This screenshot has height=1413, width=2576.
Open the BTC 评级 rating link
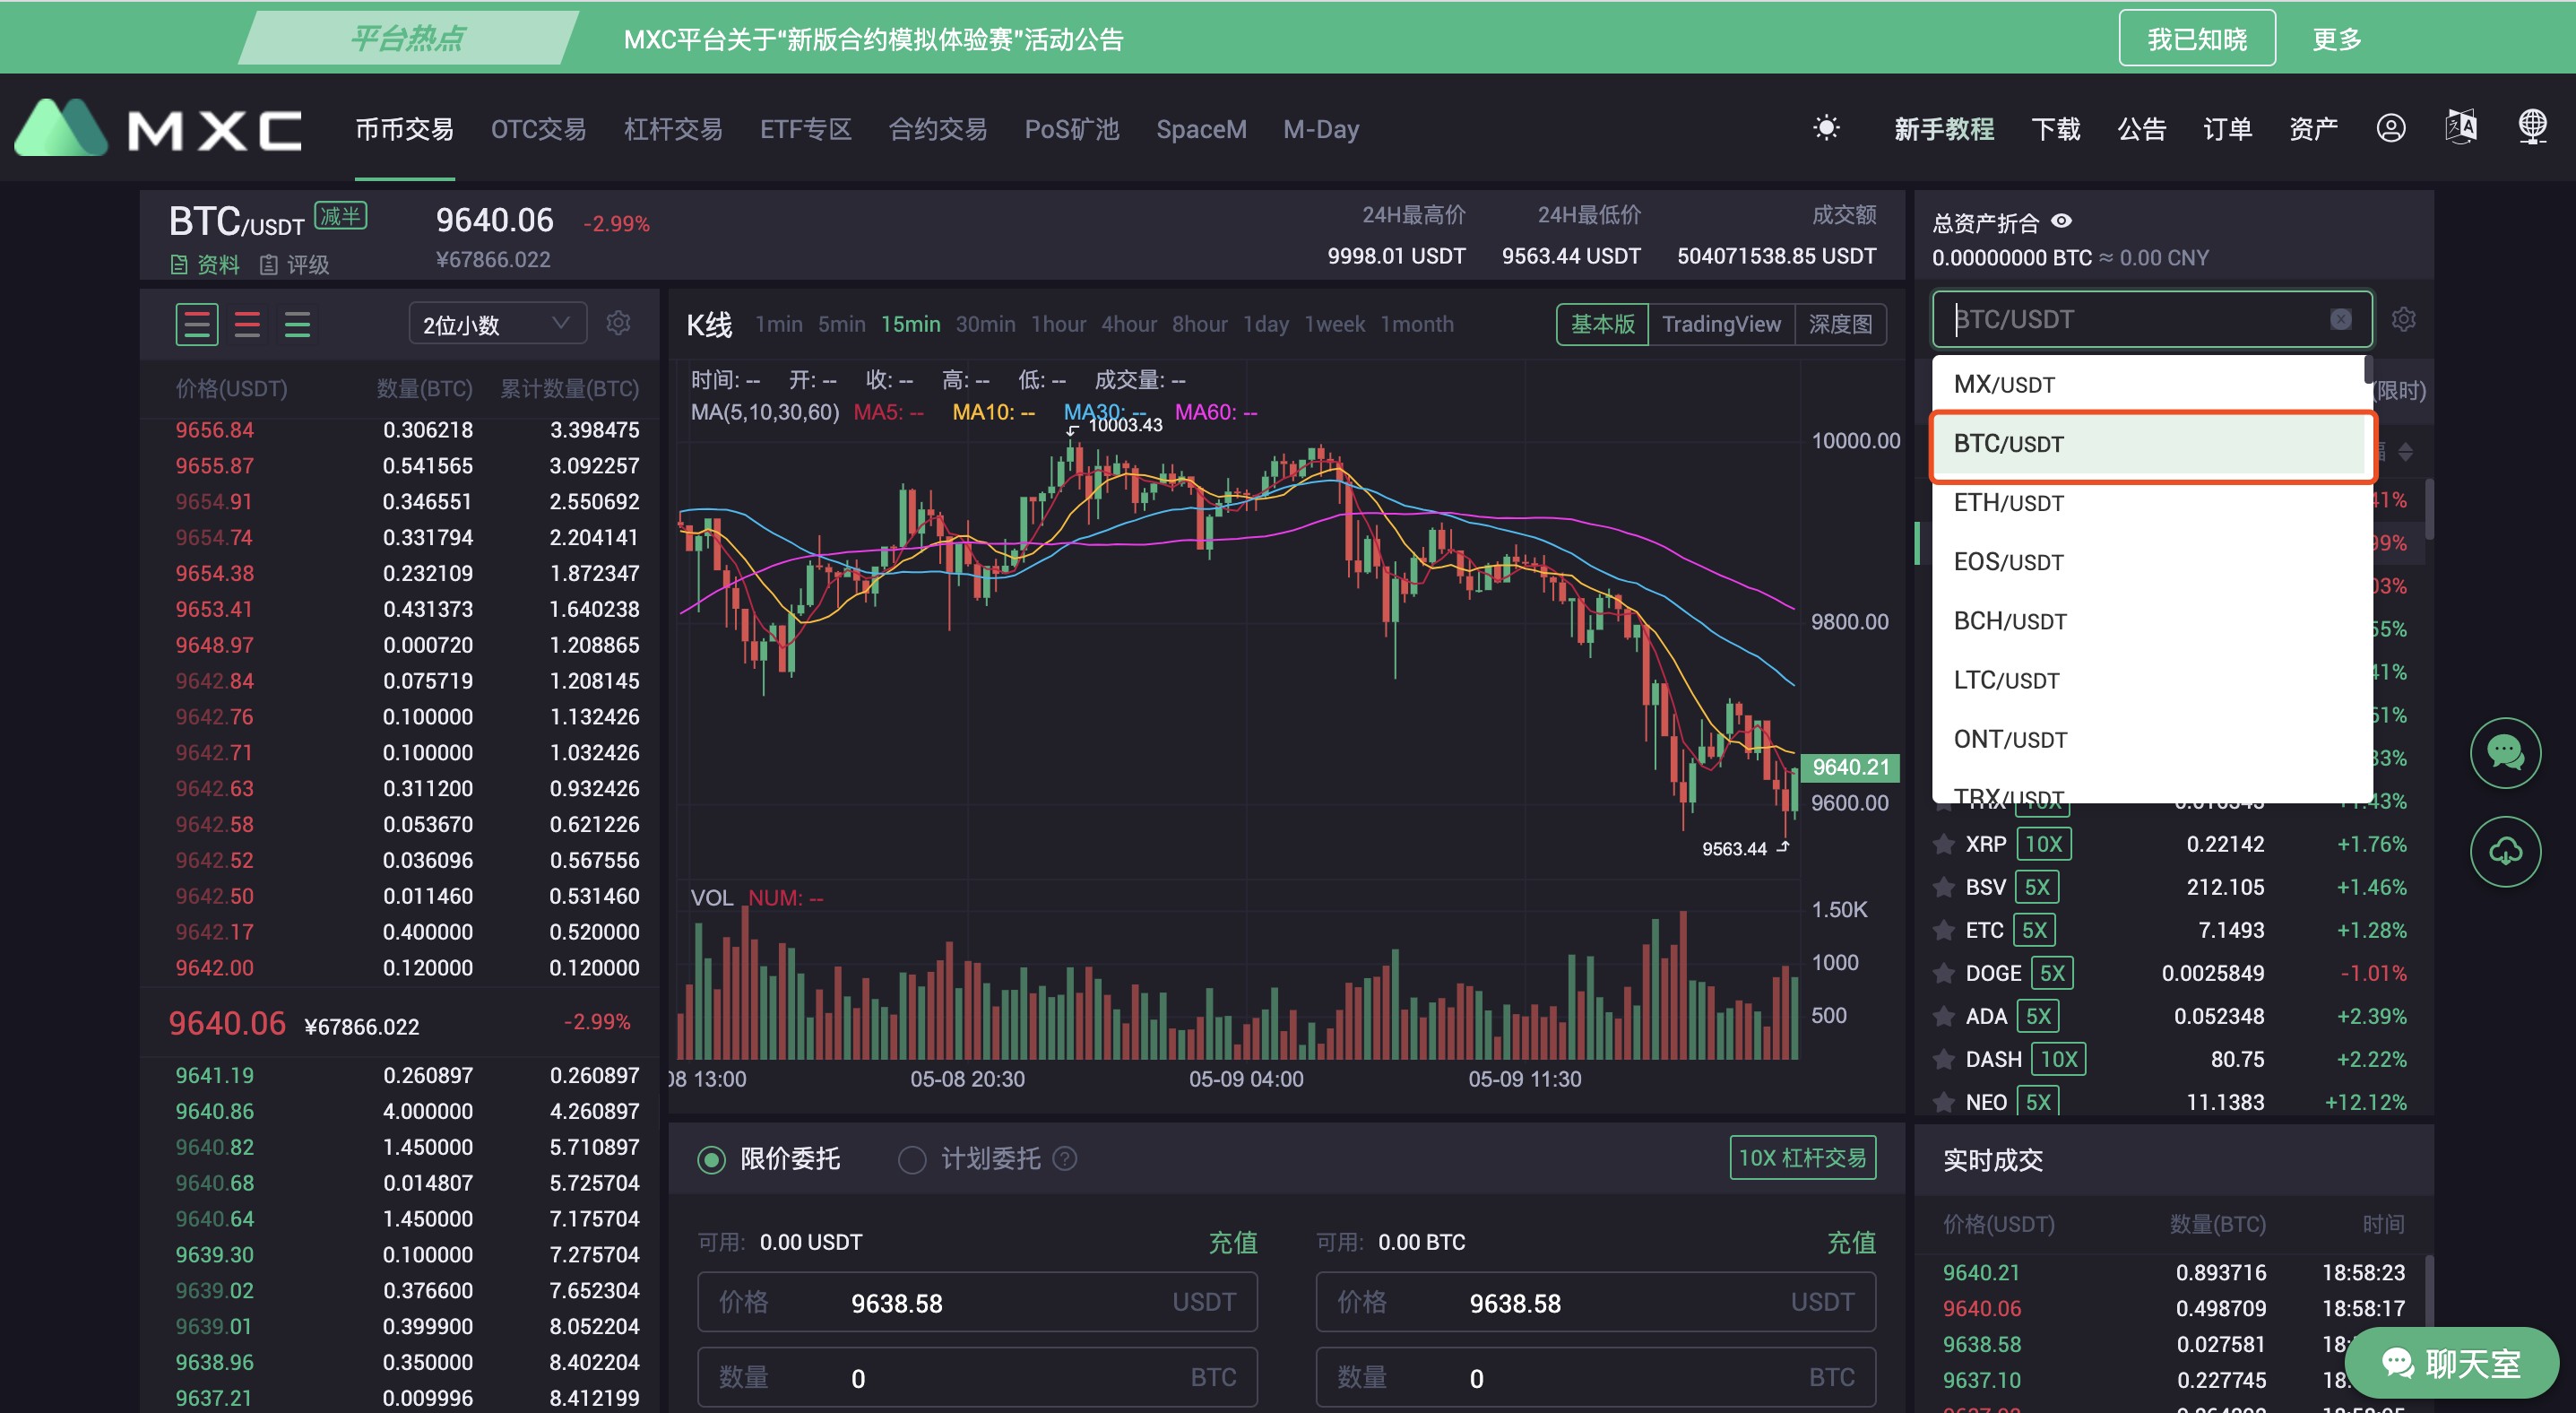[294, 265]
